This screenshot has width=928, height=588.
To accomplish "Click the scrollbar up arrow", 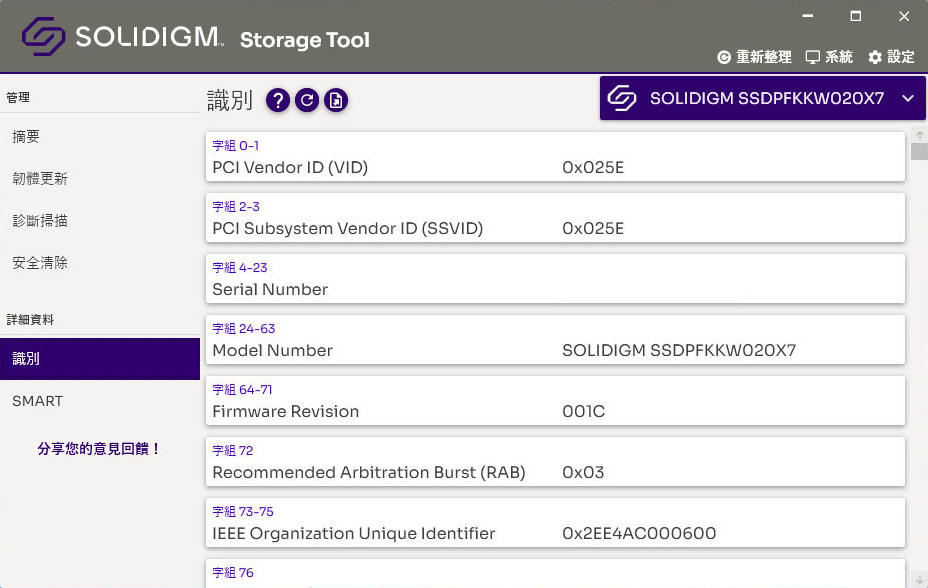I will 919,135.
